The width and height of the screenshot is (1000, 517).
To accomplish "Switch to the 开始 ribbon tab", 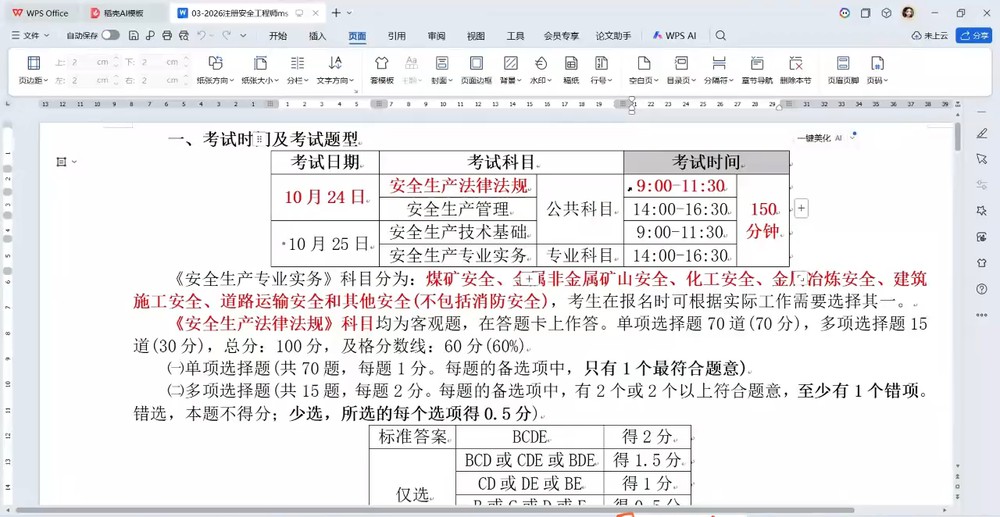I will (278, 36).
